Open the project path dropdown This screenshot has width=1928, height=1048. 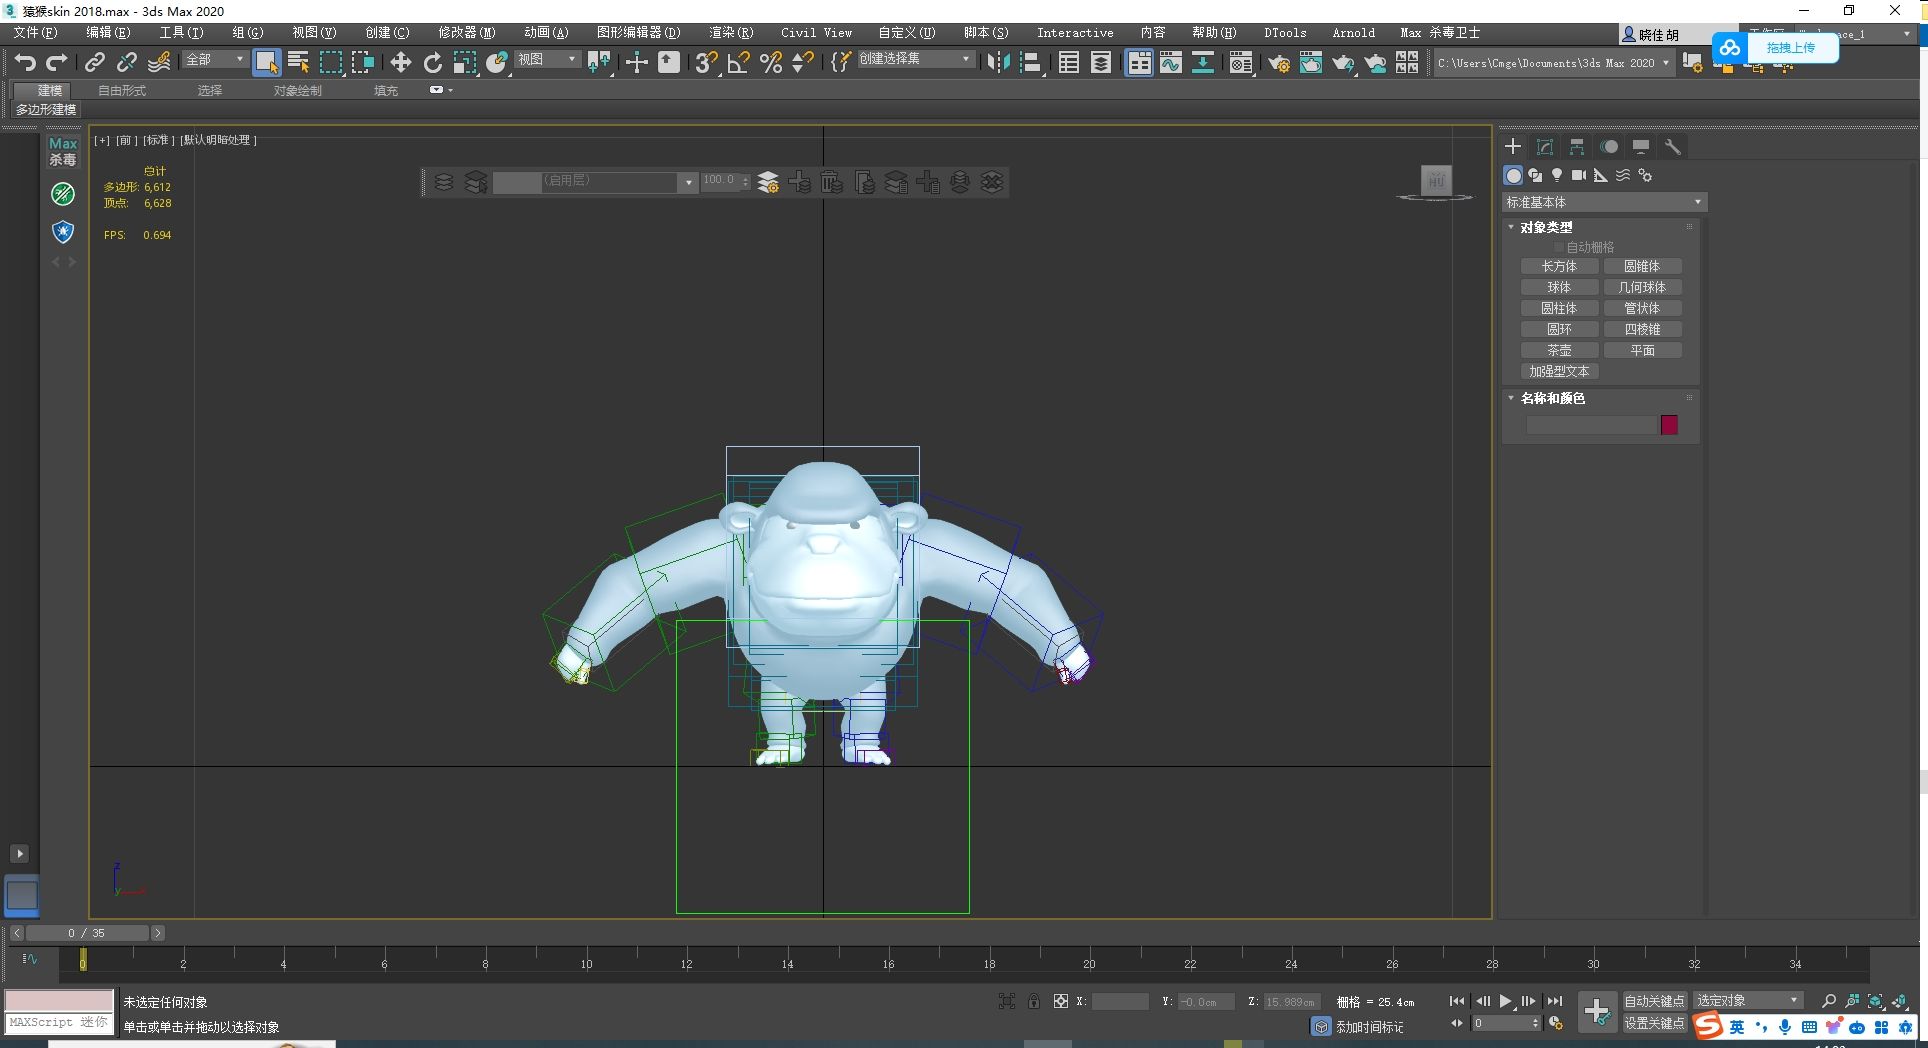coord(1553,62)
